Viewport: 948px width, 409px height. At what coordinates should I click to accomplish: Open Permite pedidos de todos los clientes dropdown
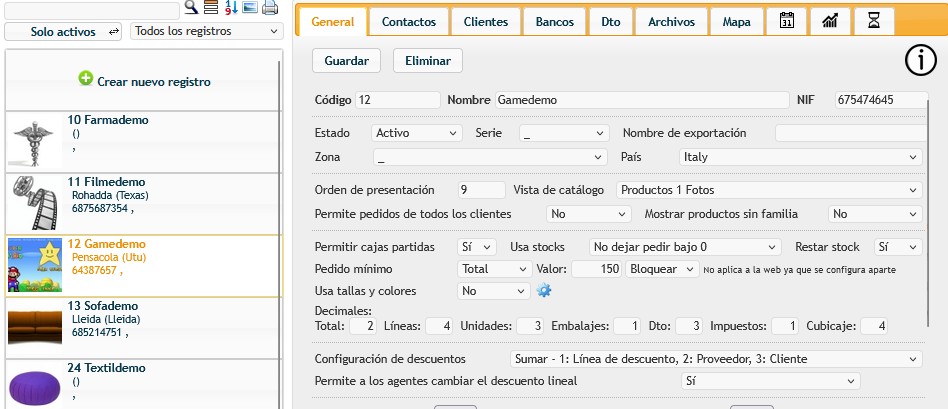pyautogui.click(x=588, y=214)
